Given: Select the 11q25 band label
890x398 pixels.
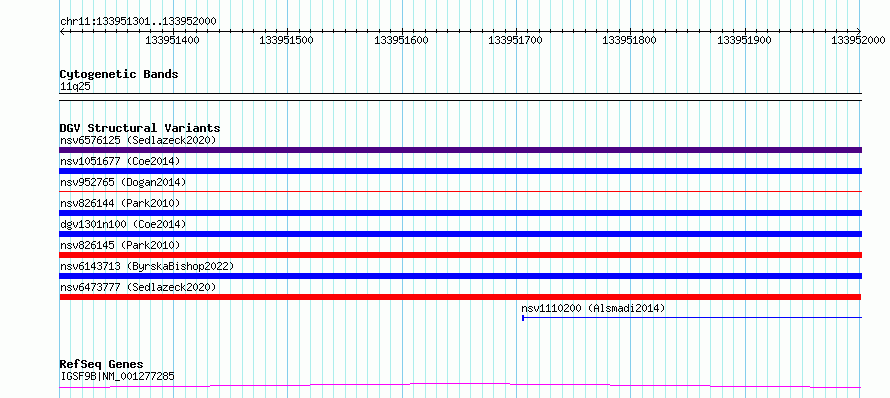Looking at the screenshot, I should tap(75, 87).
